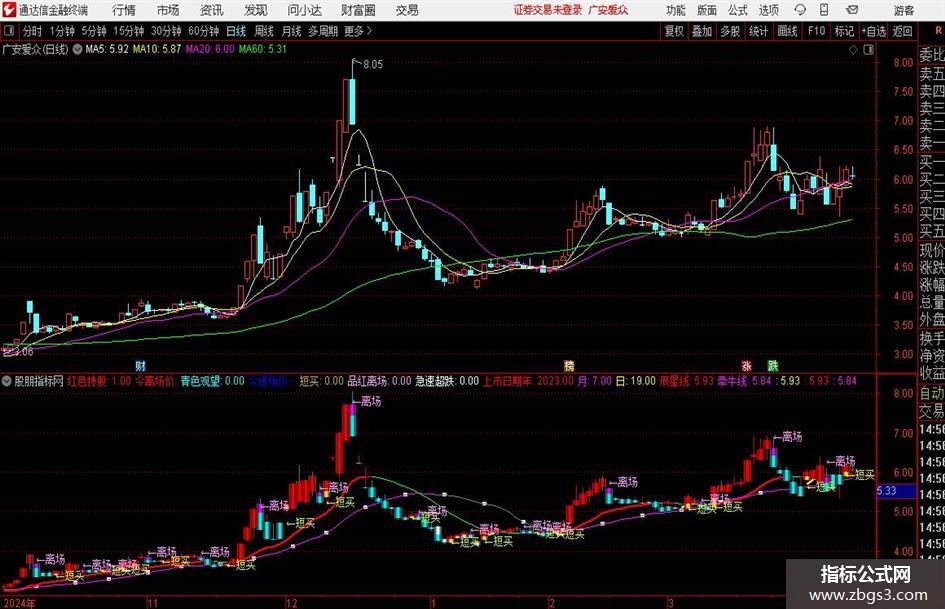This screenshot has height=609, width=945.
Task: Click the MA20: 6.00 indicator value
Action: coord(210,49)
